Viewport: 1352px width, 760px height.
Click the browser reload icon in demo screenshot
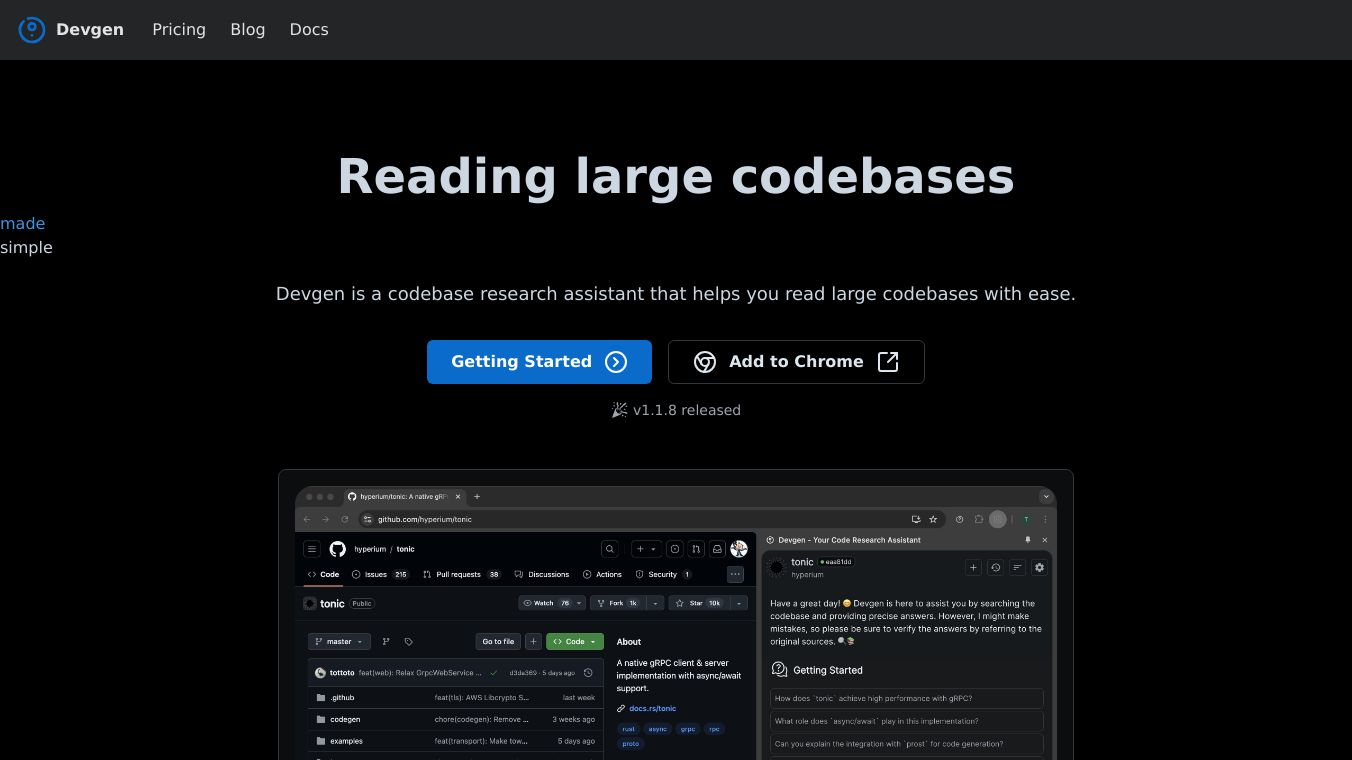pos(345,520)
